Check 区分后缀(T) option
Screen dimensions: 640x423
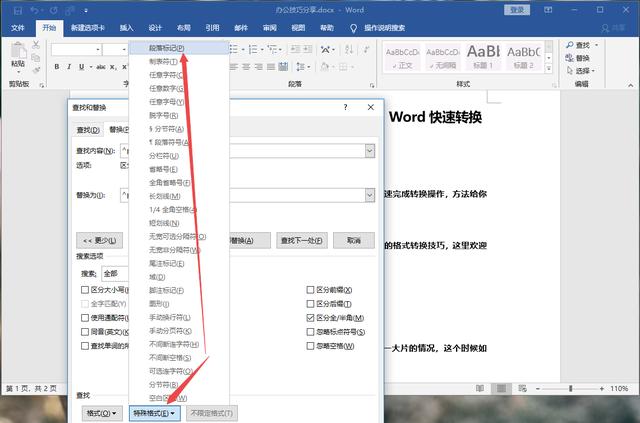point(310,304)
